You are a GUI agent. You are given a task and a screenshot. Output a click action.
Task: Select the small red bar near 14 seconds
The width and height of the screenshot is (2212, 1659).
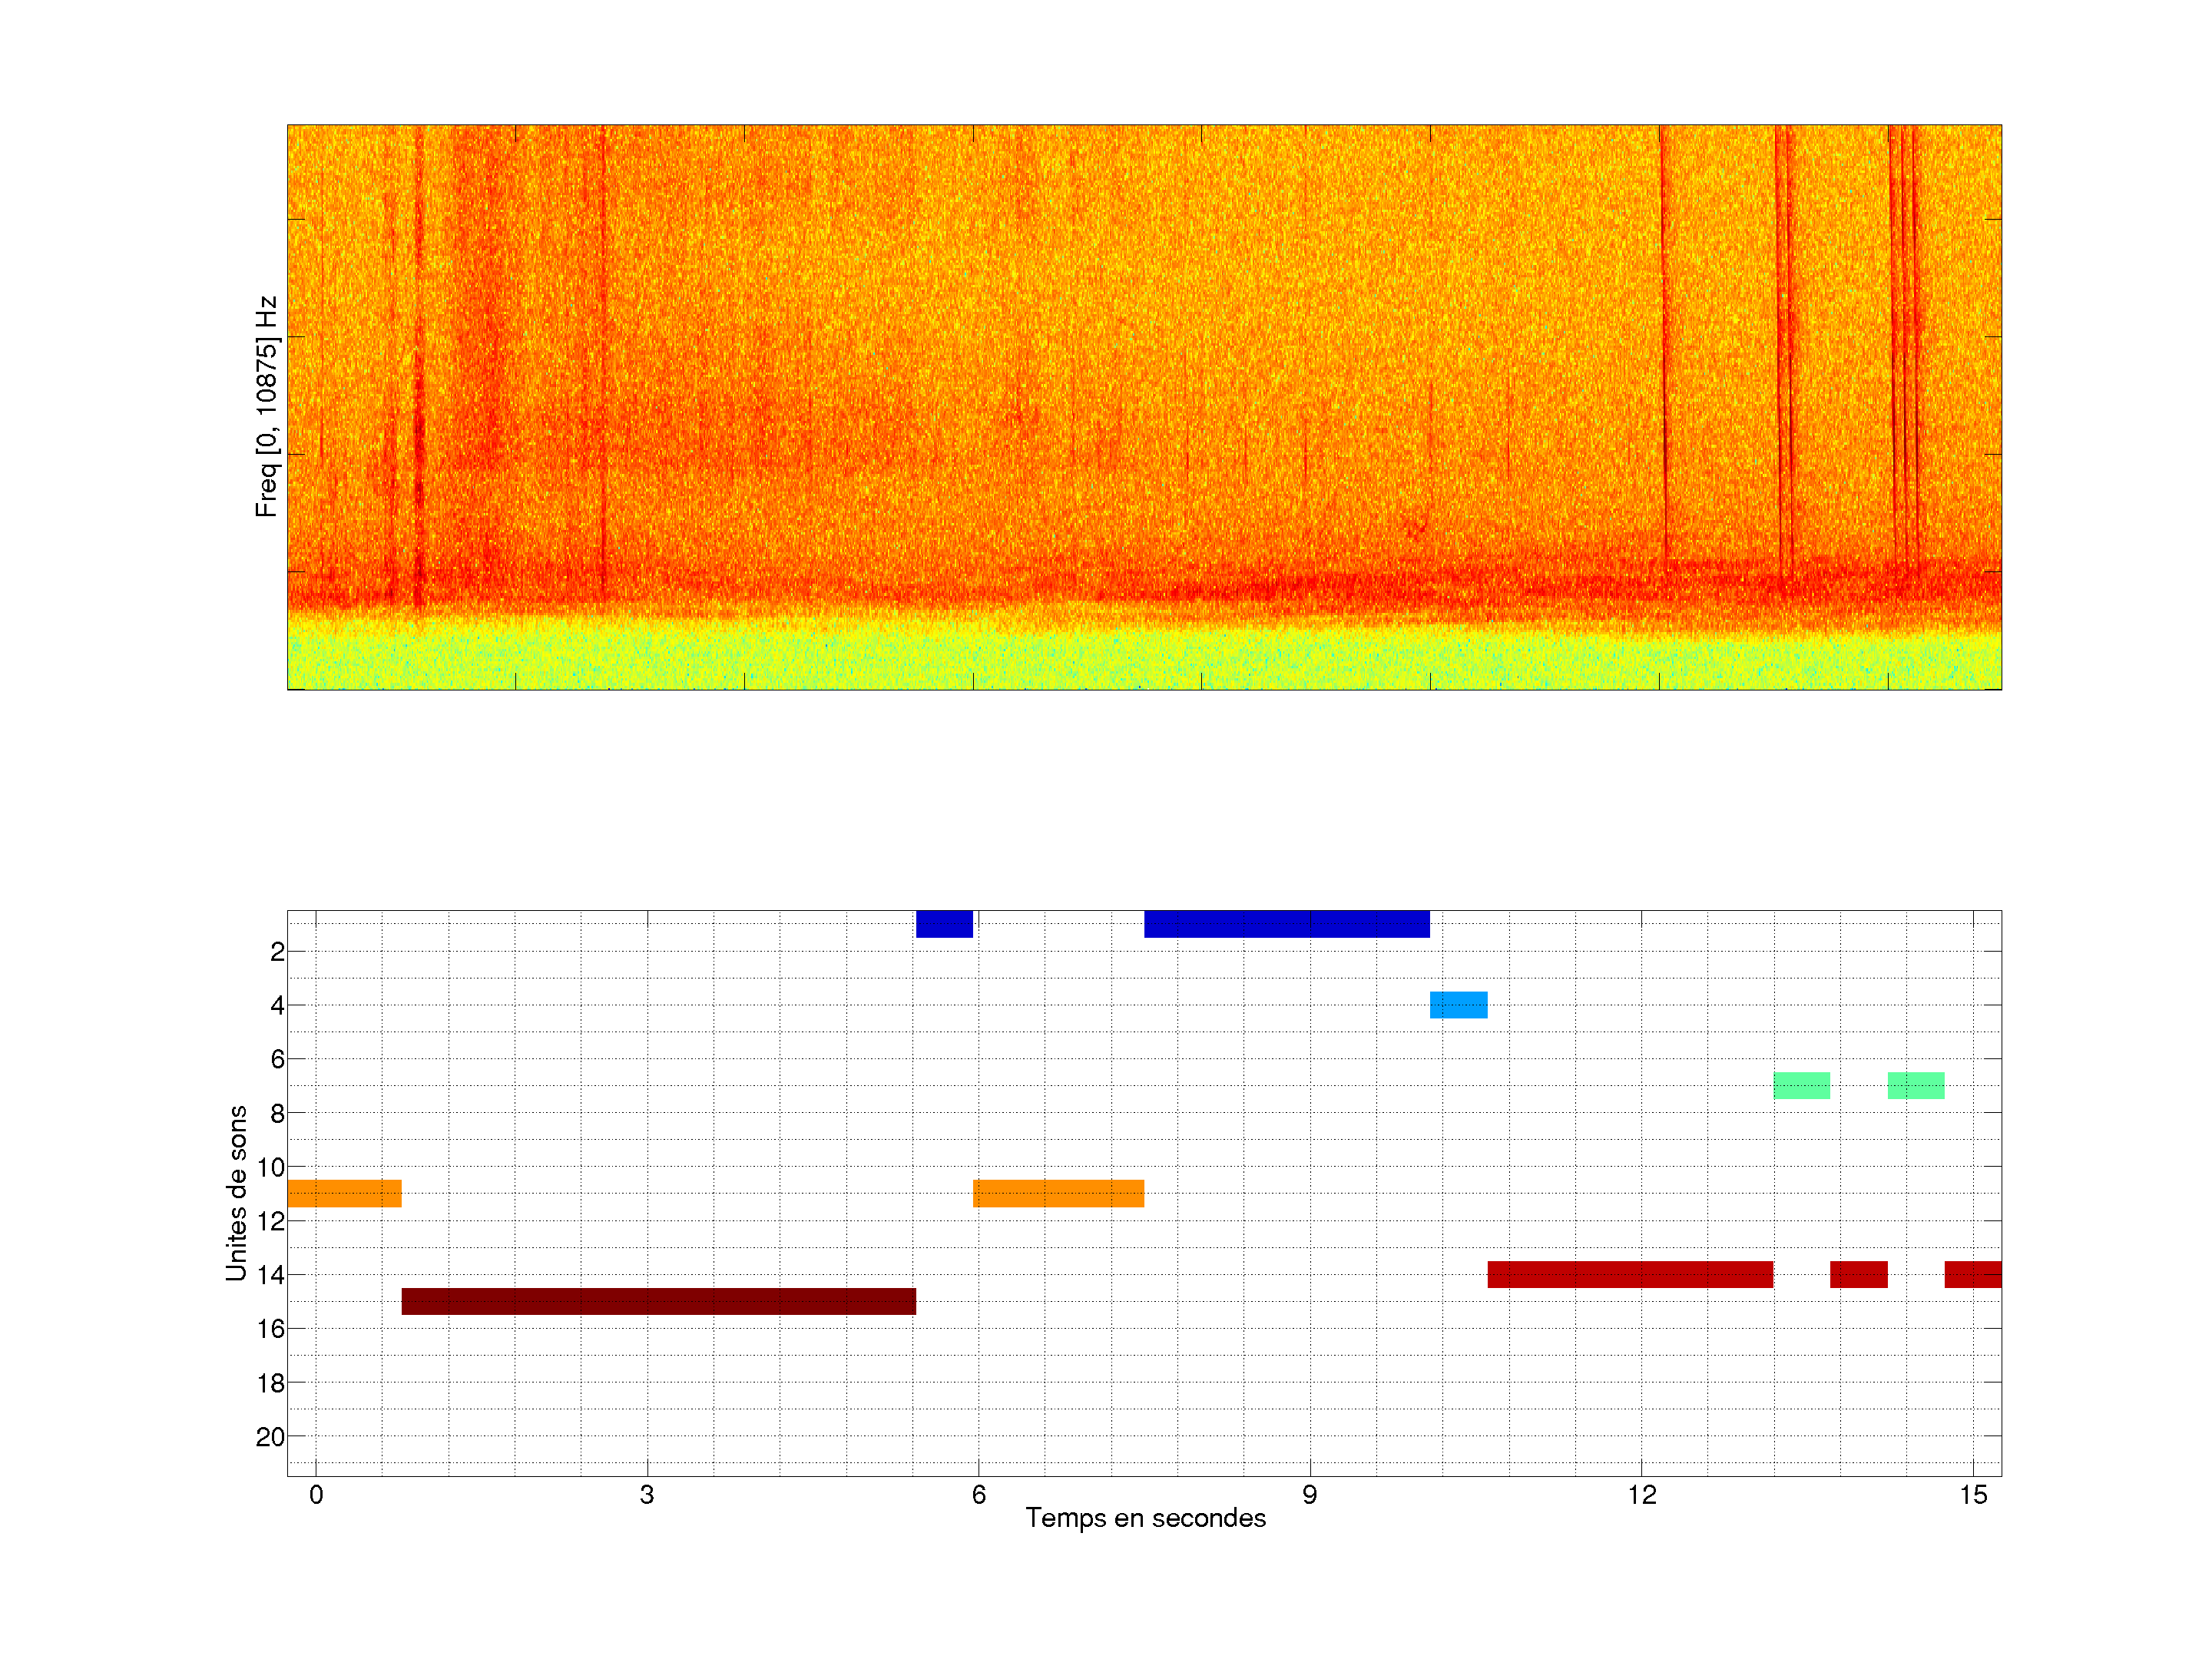tap(1858, 1274)
